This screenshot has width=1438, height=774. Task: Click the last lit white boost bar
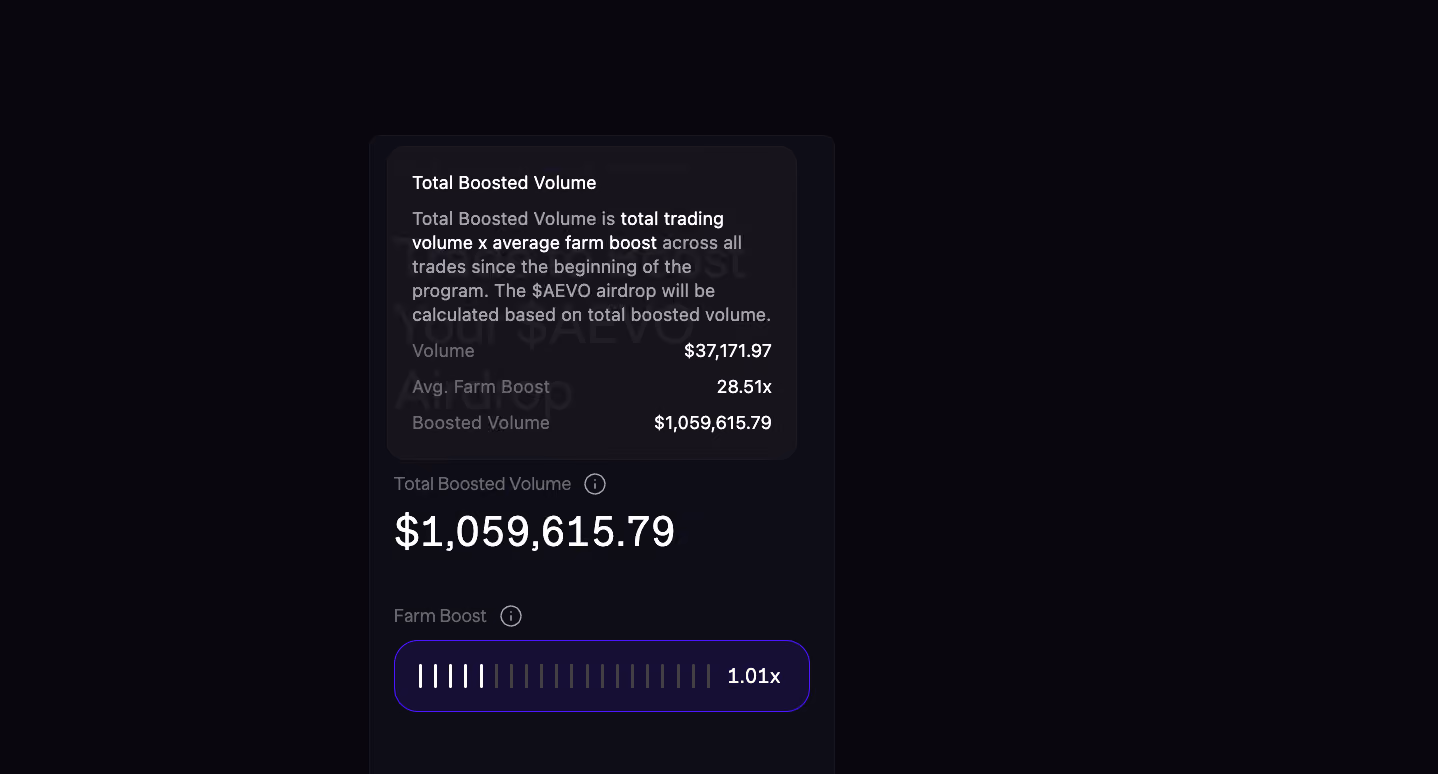click(481, 676)
